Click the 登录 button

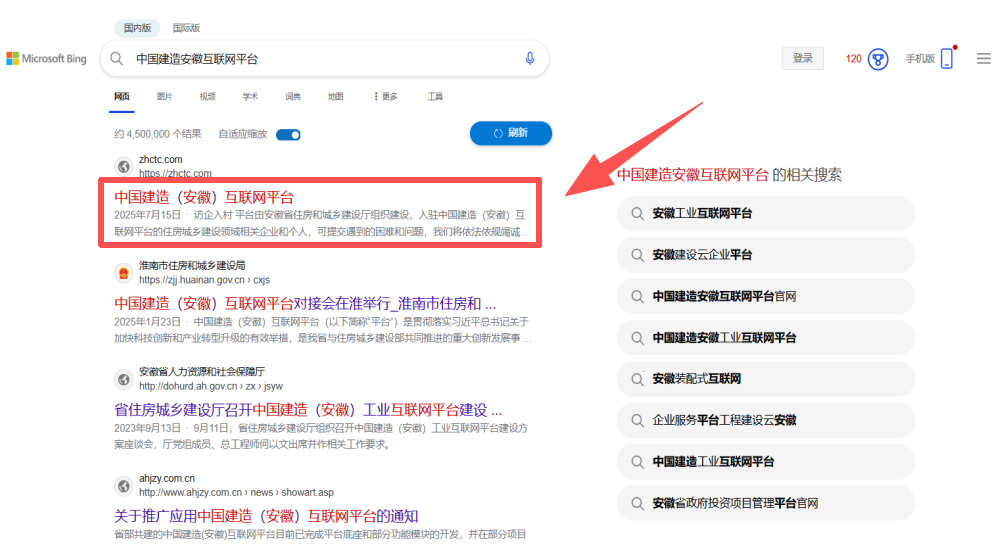[802, 59]
